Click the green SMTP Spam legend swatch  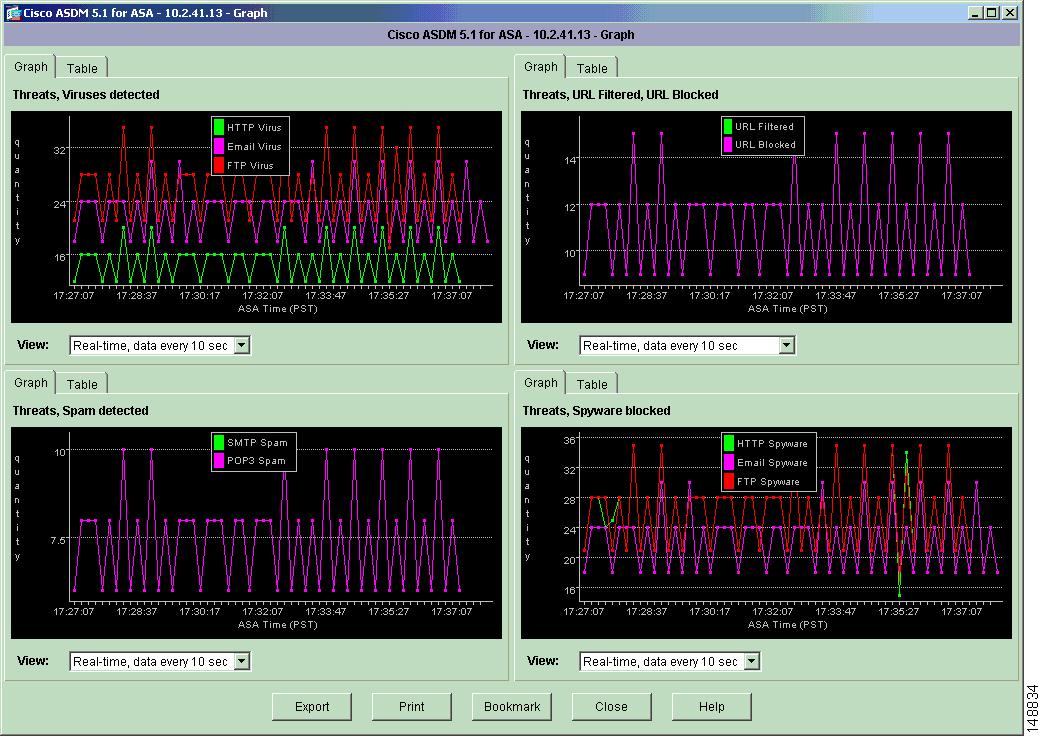tap(219, 442)
